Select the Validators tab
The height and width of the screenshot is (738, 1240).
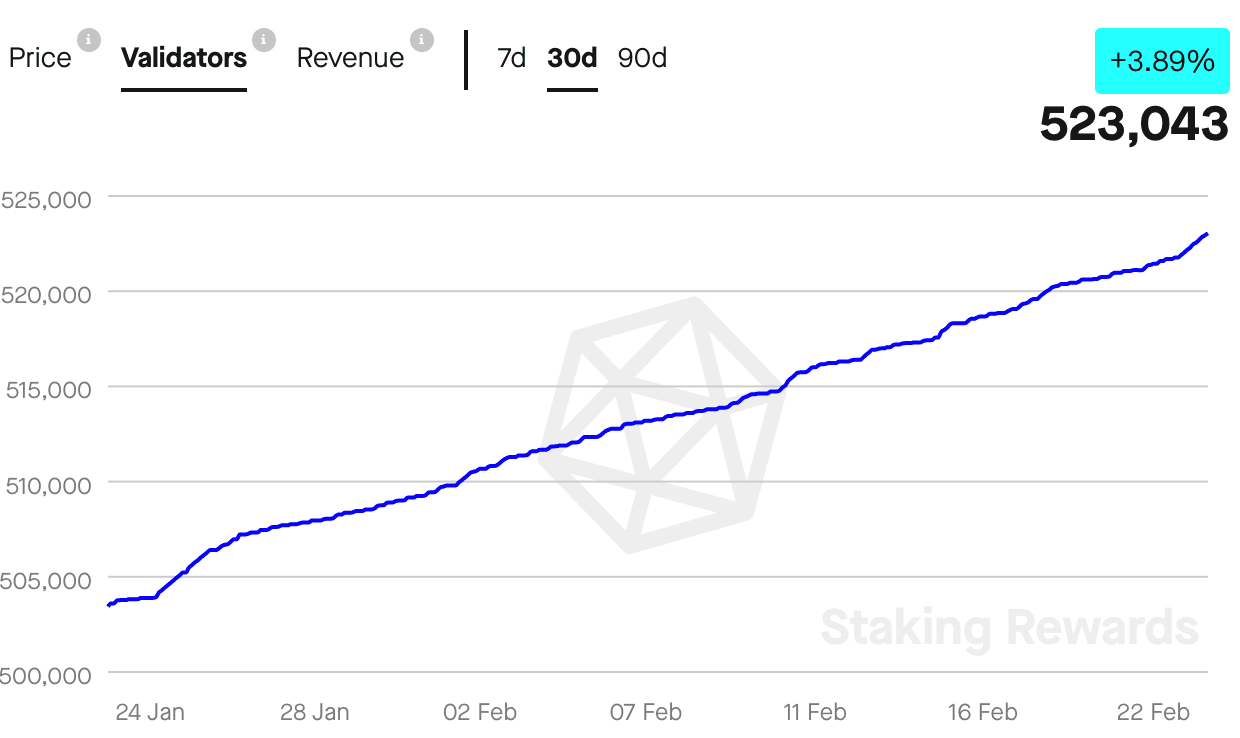tap(184, 58)
